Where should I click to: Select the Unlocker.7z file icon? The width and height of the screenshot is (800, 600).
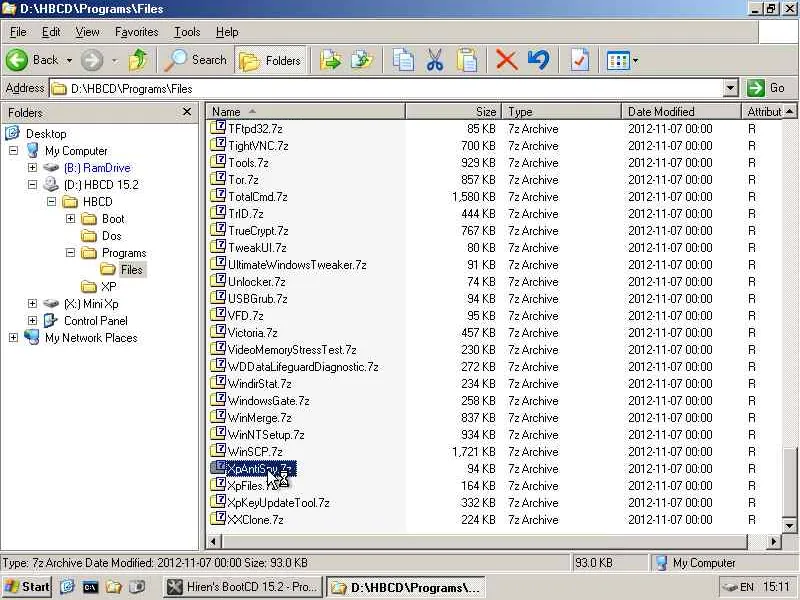[x=218, y=281]
